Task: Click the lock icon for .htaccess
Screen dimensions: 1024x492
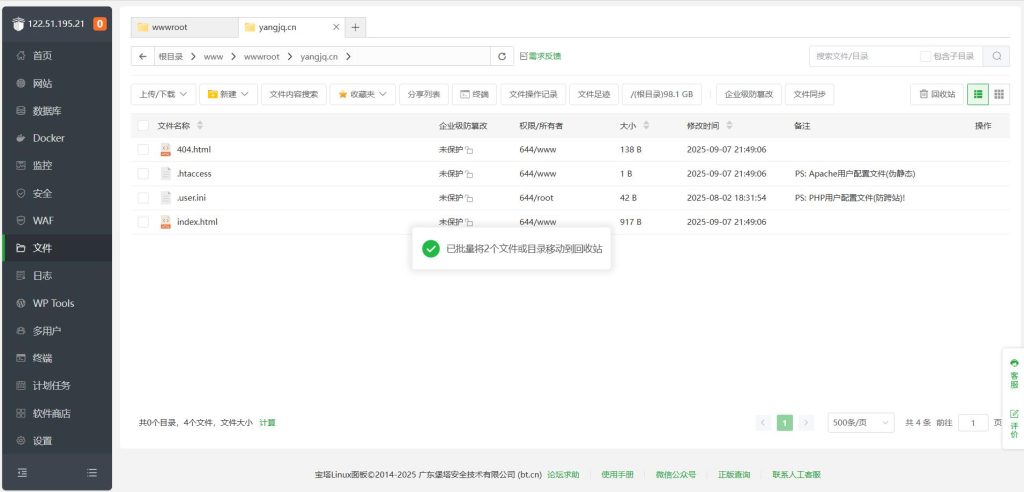Action: (x=469, y=174)
